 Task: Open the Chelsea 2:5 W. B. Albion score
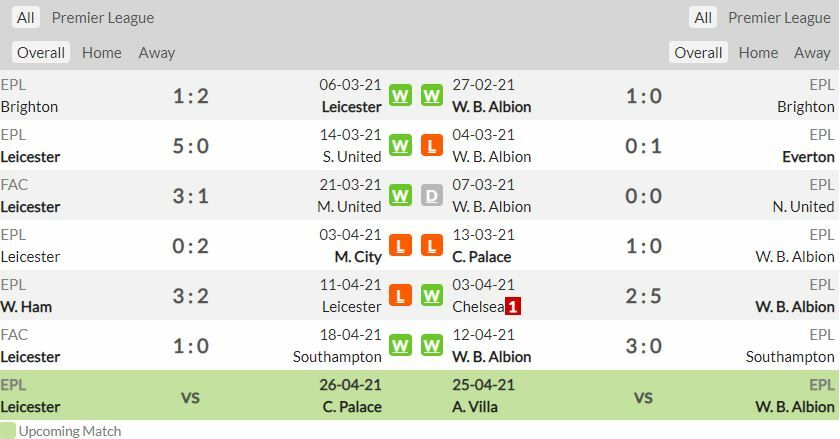click(x=643, y=296)
